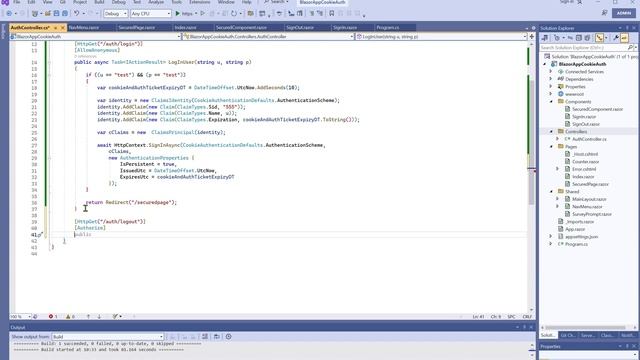
Task: Open the Show output from Build dropdown
Action: (x=108, y=337)
